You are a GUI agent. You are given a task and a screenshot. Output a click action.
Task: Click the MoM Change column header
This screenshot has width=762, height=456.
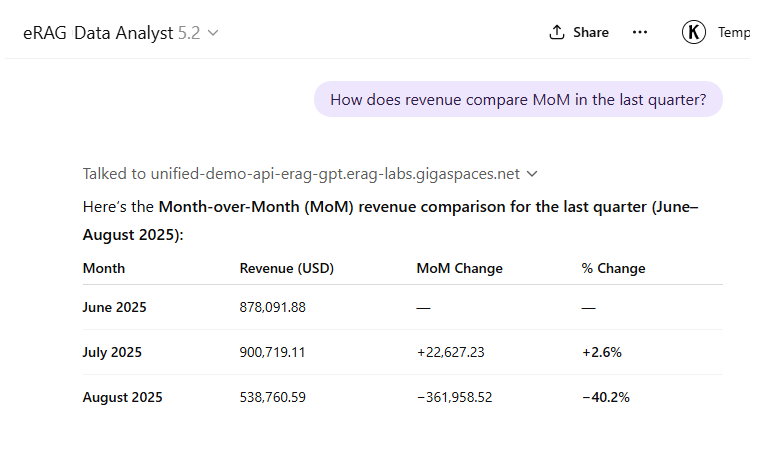point(459,268)
